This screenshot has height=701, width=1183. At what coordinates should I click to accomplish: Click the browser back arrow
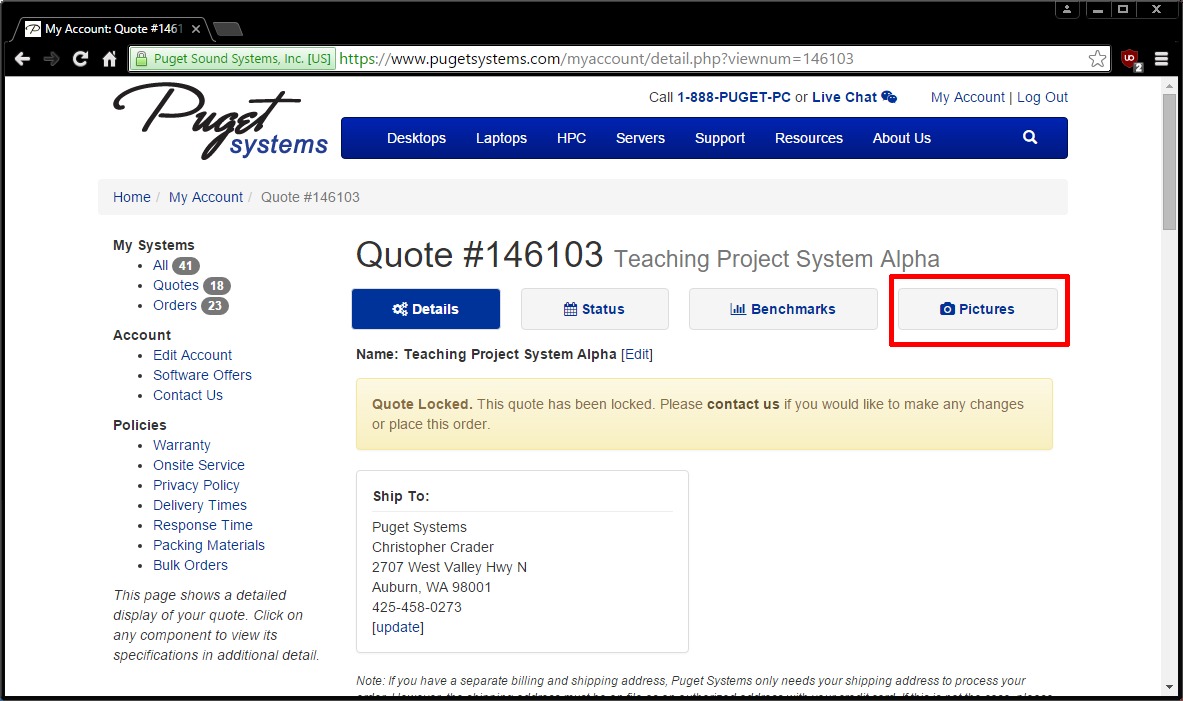click(22, 59)
